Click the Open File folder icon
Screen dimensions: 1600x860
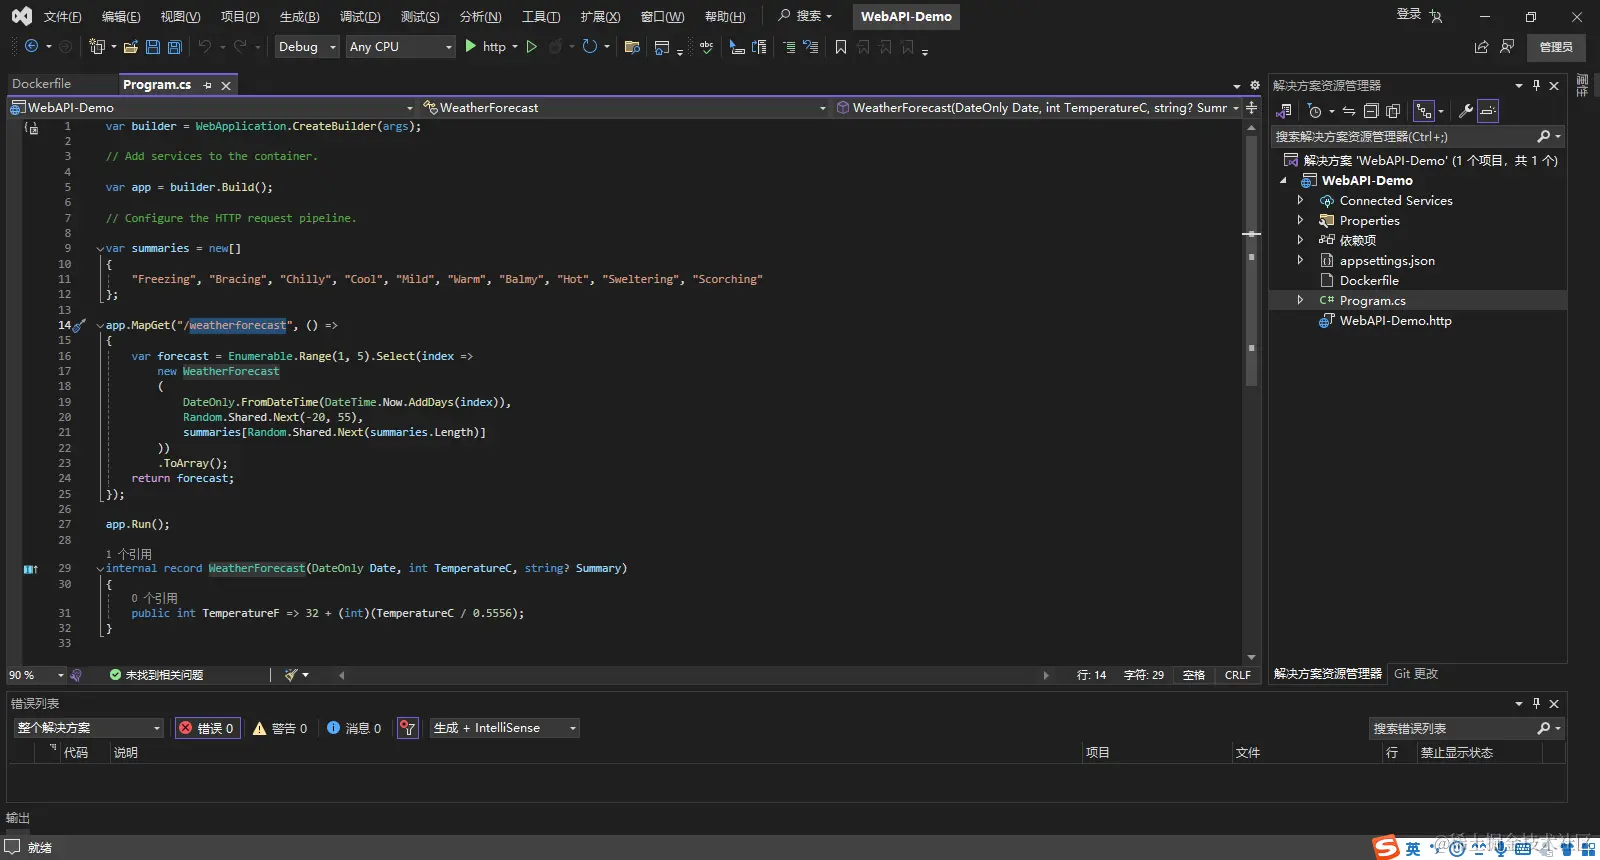point(131,46)
